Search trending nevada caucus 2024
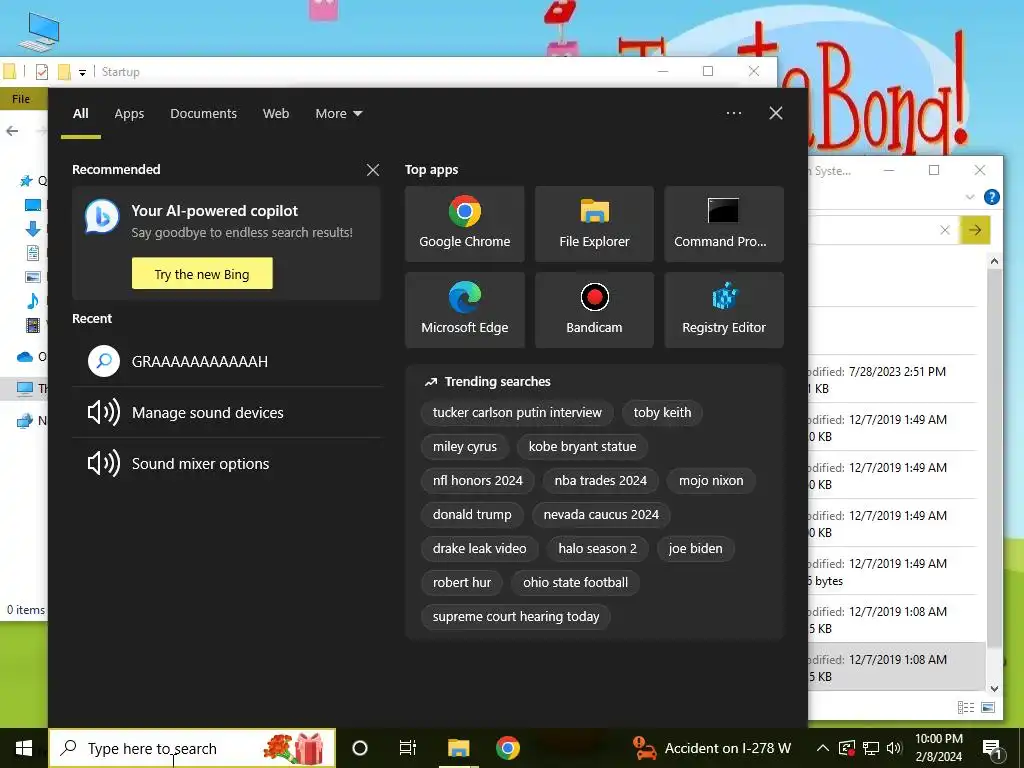The width and height of the screenshot is (1024, 768). [601, 514]
